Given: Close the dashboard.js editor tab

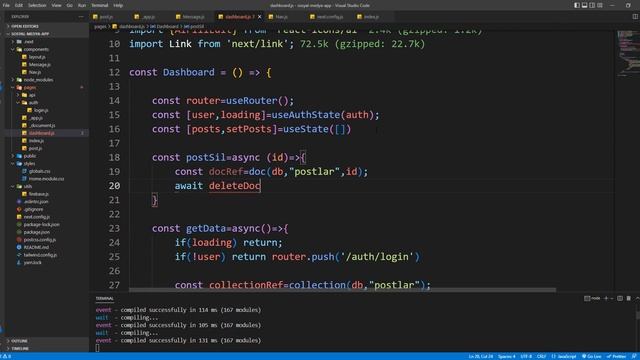Looking at the screenshot, I should point(260,17).
